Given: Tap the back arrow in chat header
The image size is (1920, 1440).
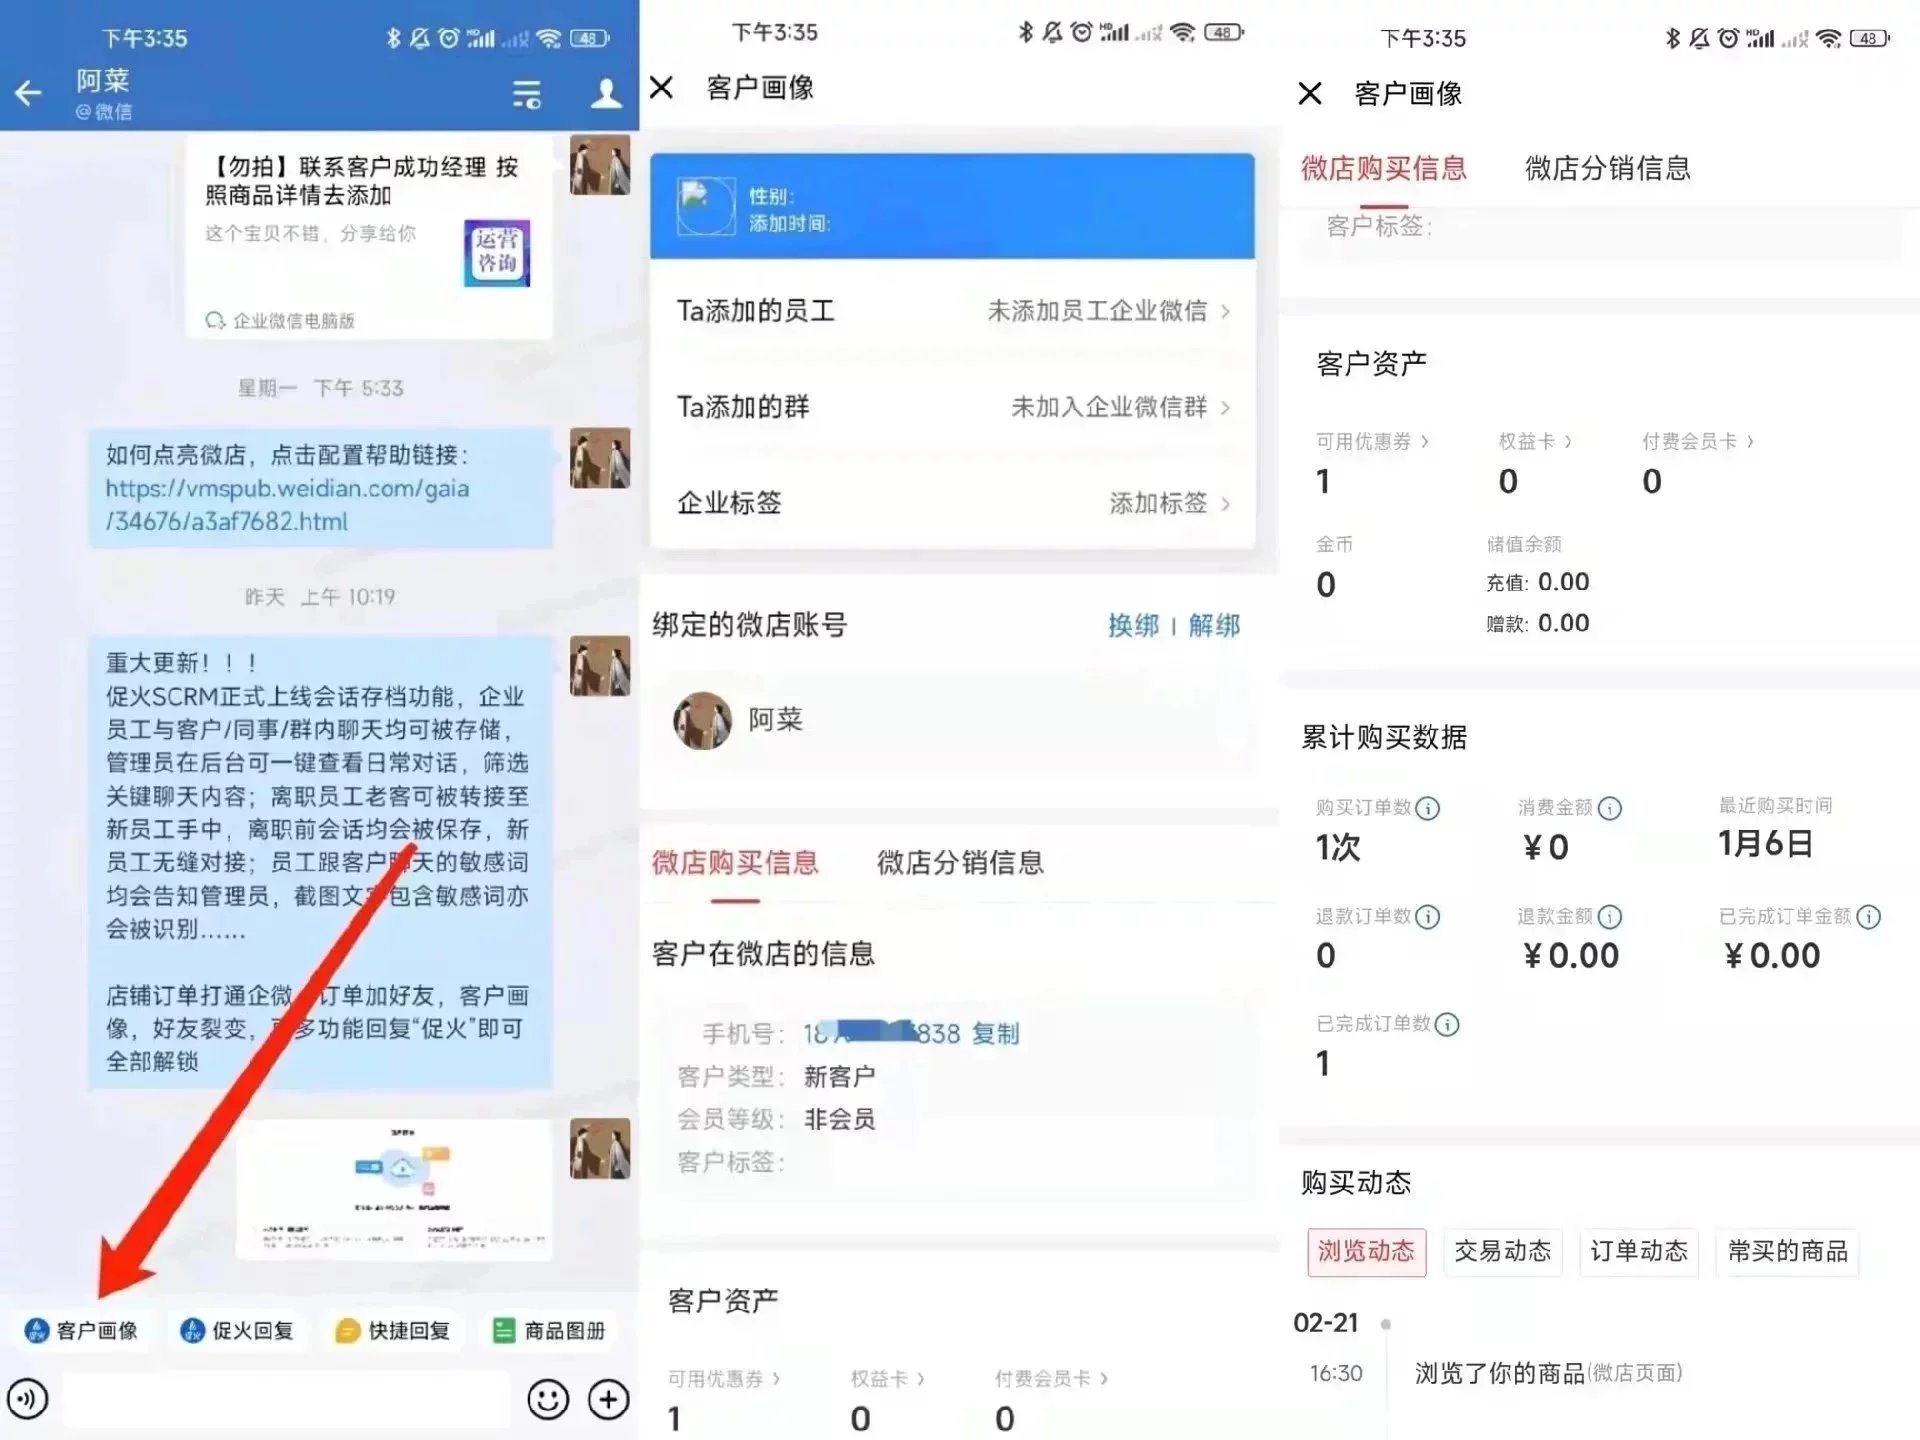Looking at the screenshot, I should (28, 93).
